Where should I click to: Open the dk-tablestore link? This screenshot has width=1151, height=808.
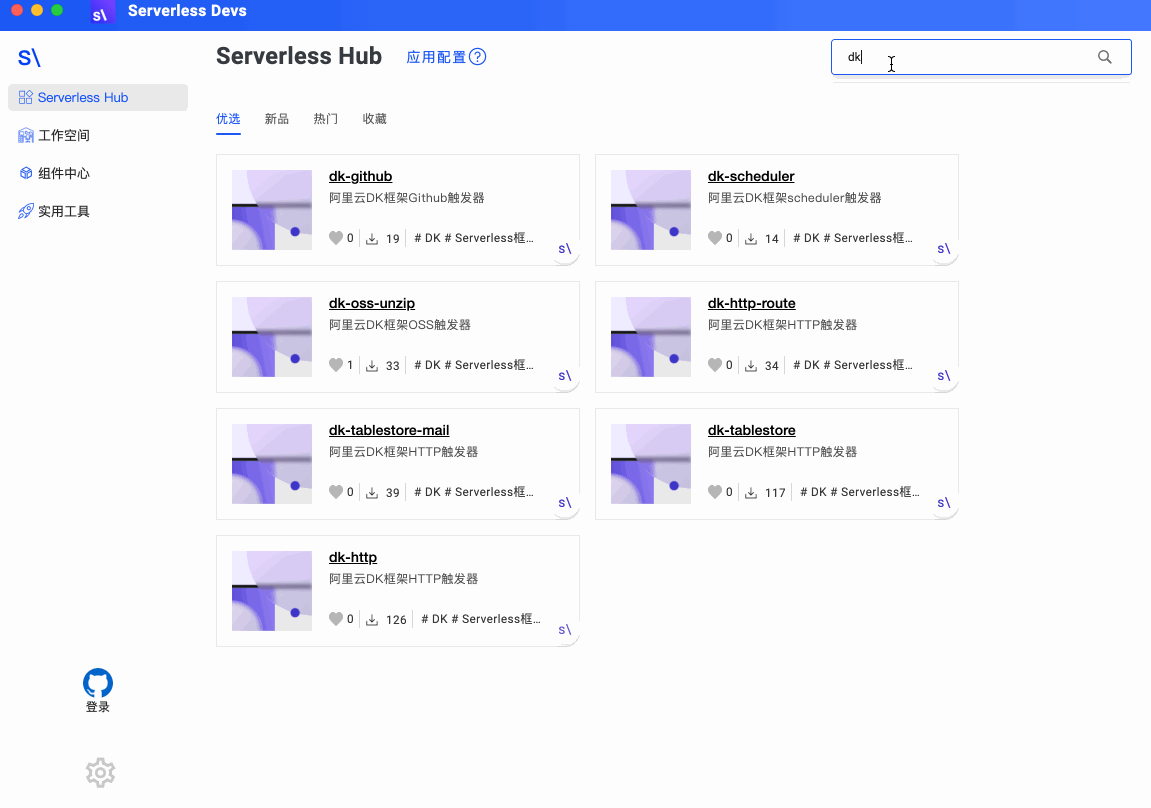point(752,430)
